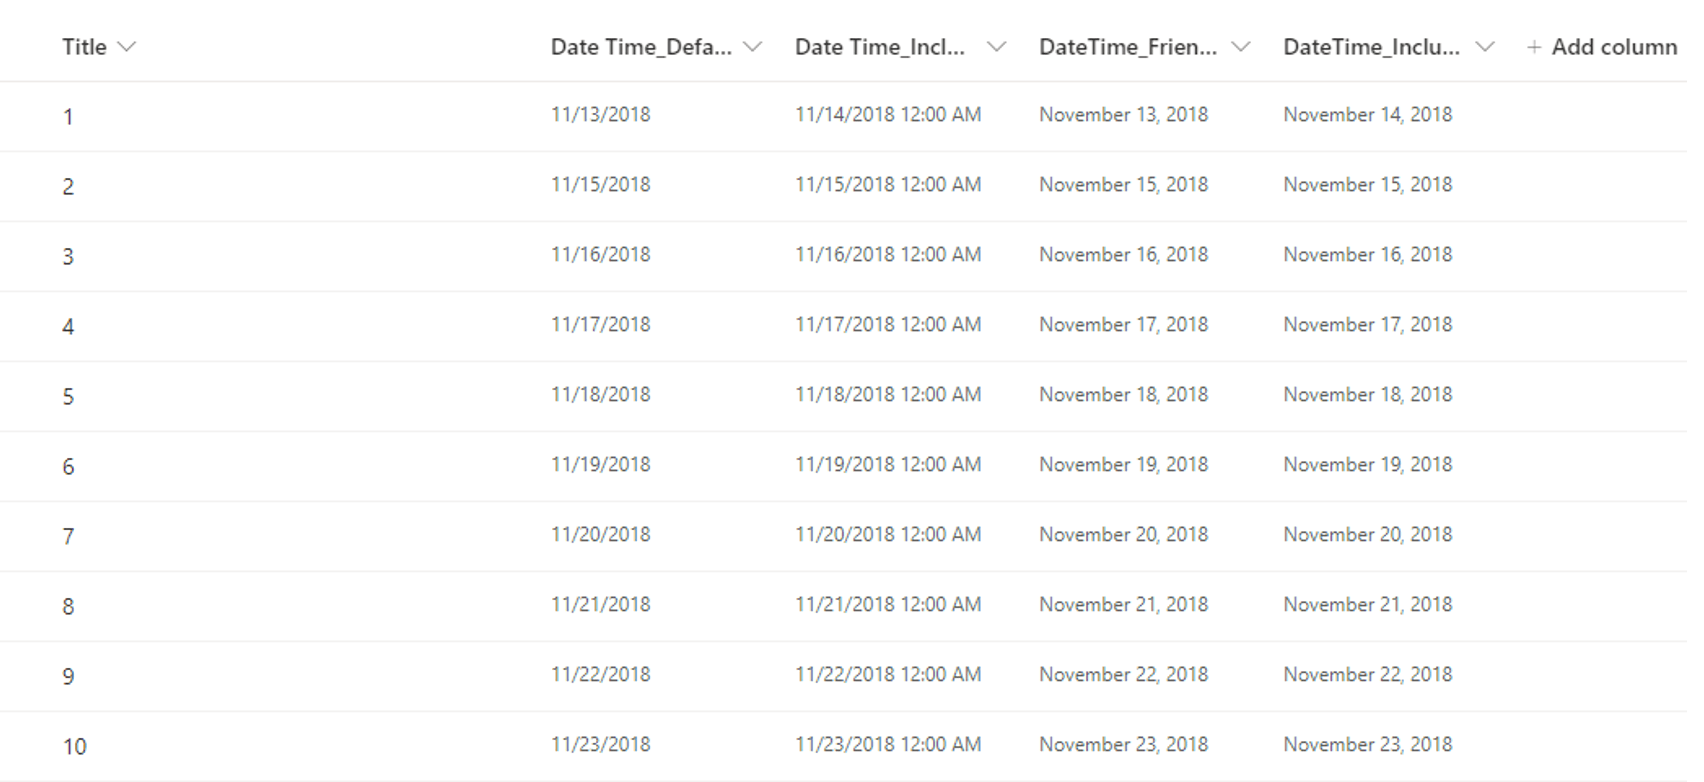The image size is (1704, 782).
Task: Expand the DateTime_Inclu... column chevron
Action: pos(1485,47)
